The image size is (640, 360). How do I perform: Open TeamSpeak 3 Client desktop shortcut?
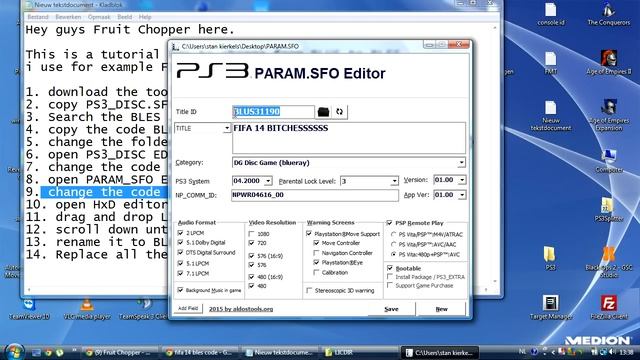pyautogui.click(x=144, y=309)
